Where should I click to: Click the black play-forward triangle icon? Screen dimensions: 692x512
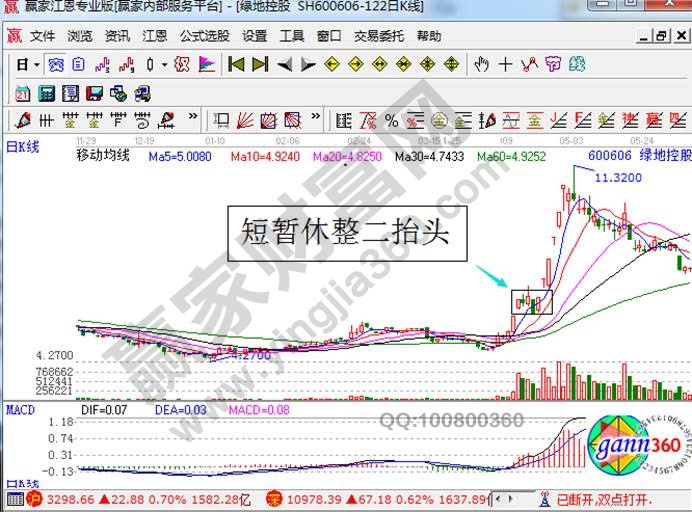(308, 65)
